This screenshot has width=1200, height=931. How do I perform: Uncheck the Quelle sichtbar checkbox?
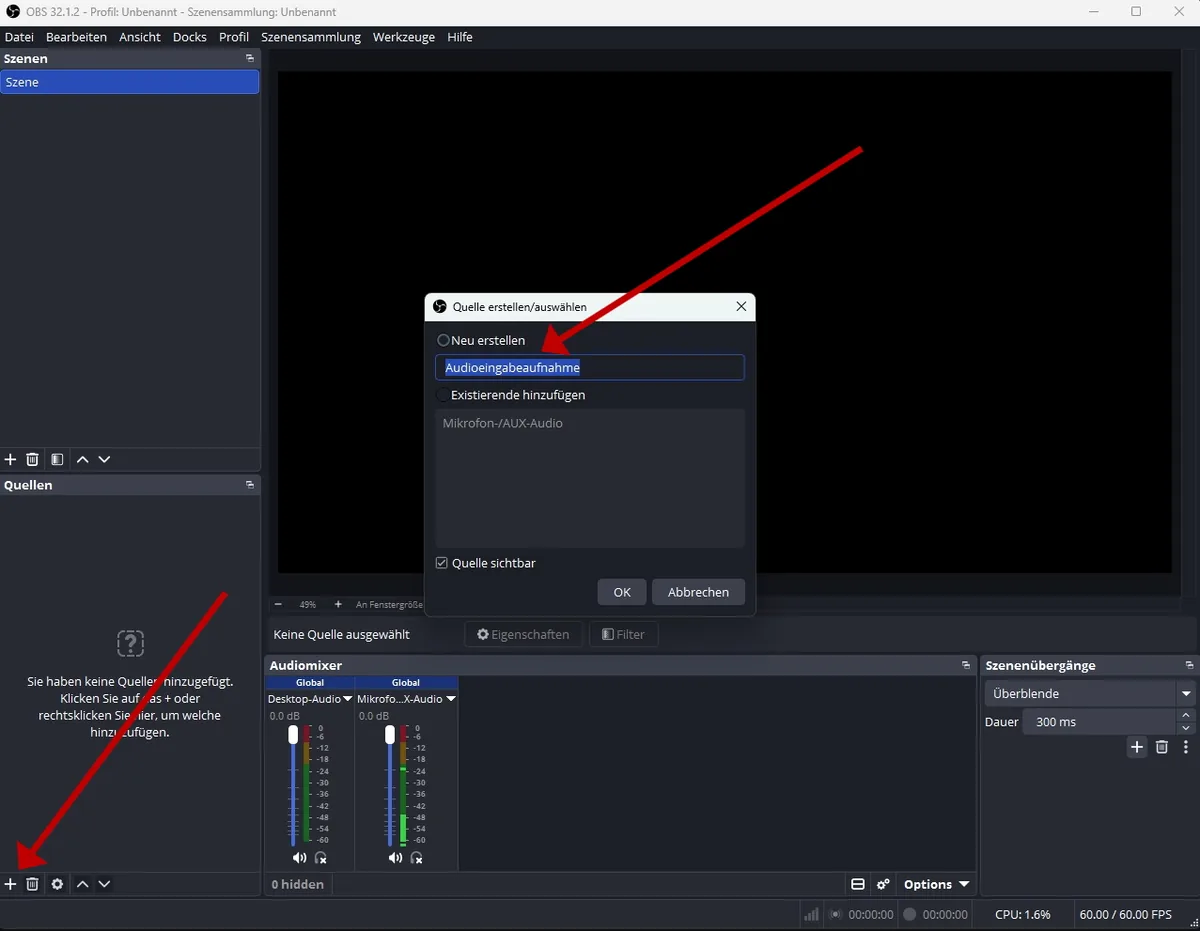442,563
